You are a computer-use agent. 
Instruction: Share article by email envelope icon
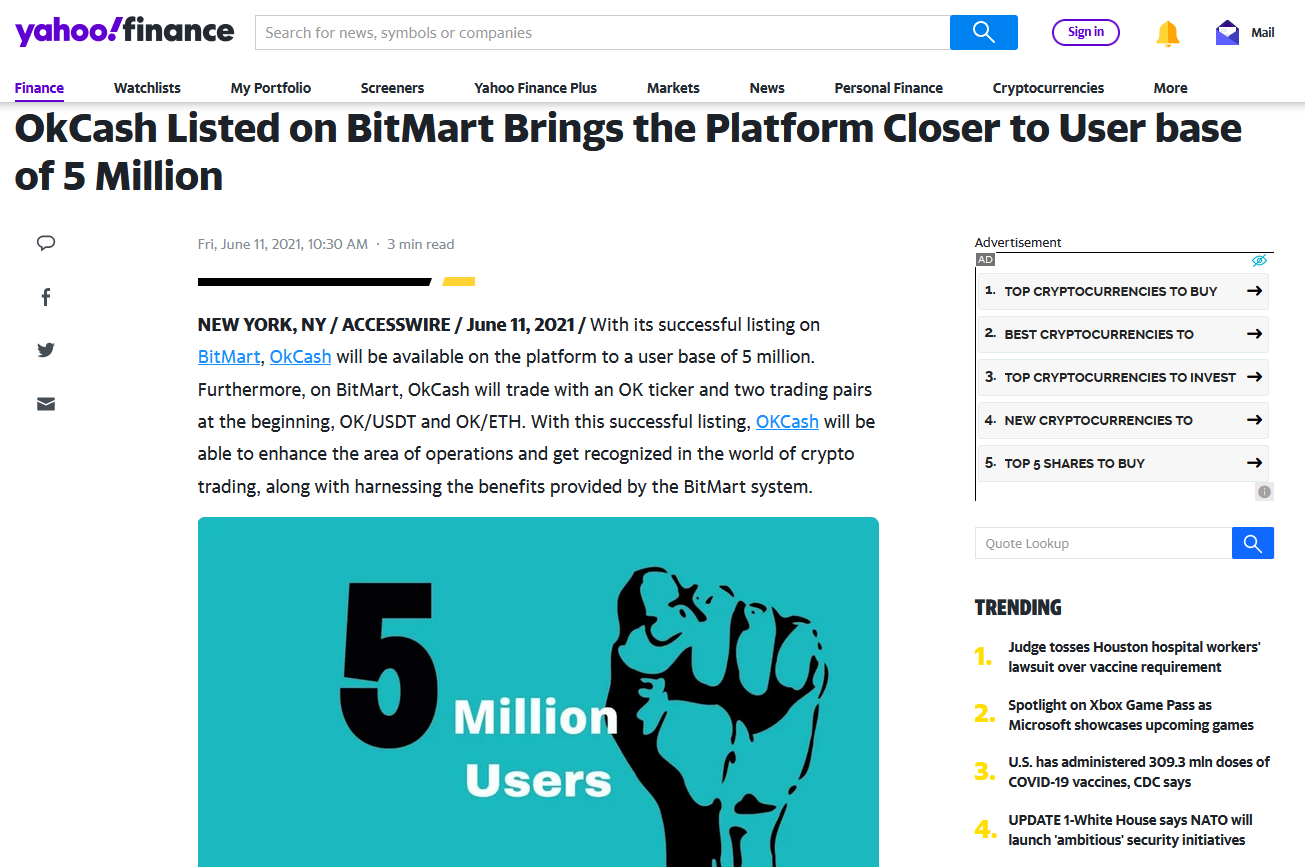46,404
